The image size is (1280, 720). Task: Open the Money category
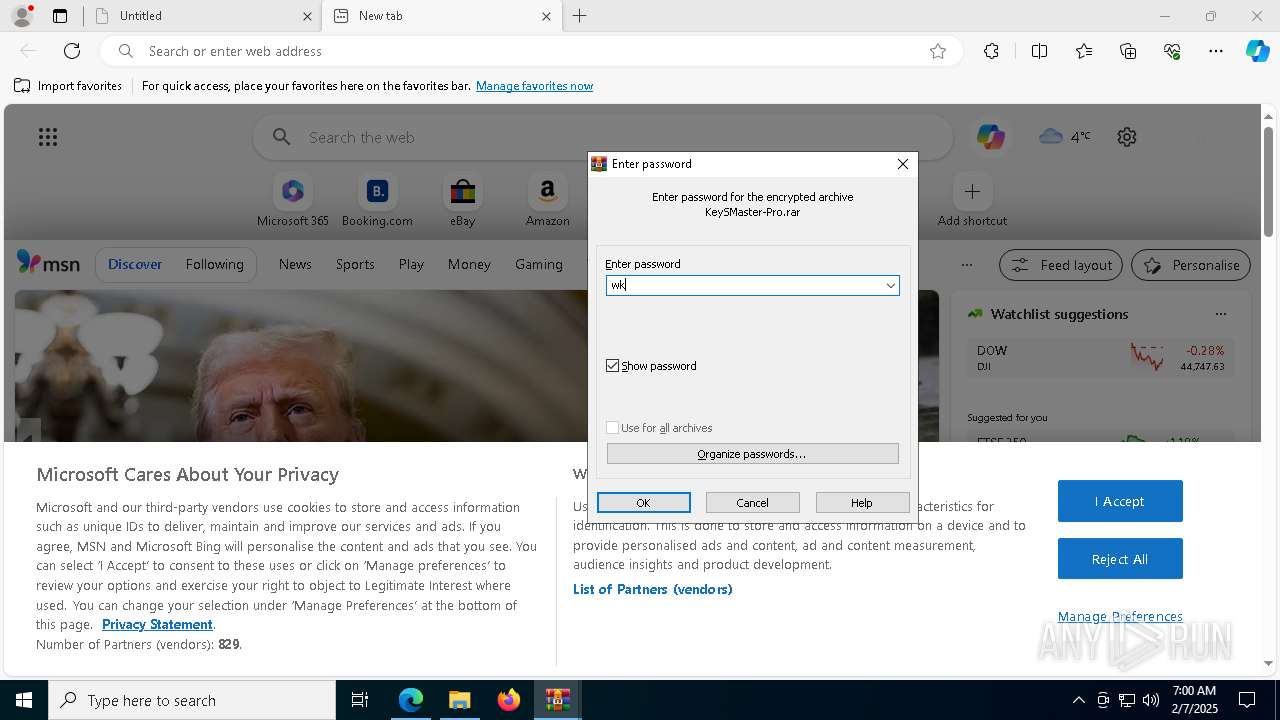click(x=469, y=264)
